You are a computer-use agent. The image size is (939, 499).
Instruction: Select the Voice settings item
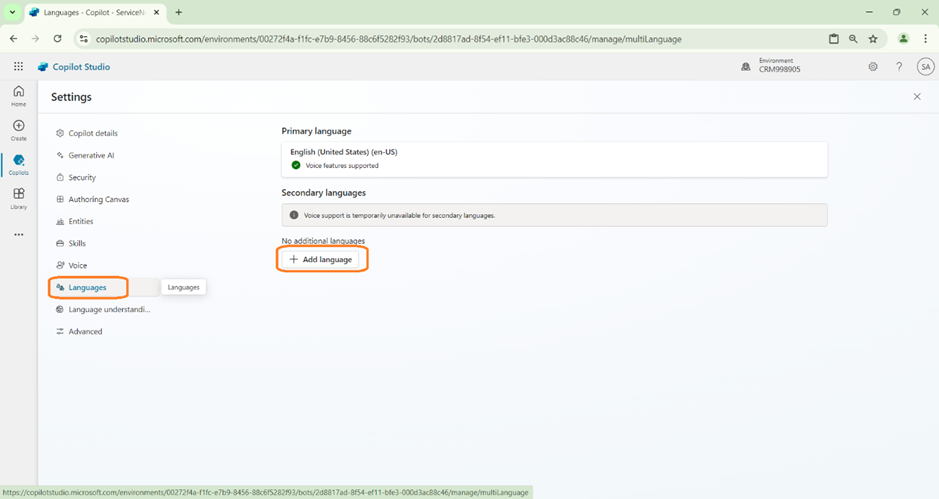(77, 265)
